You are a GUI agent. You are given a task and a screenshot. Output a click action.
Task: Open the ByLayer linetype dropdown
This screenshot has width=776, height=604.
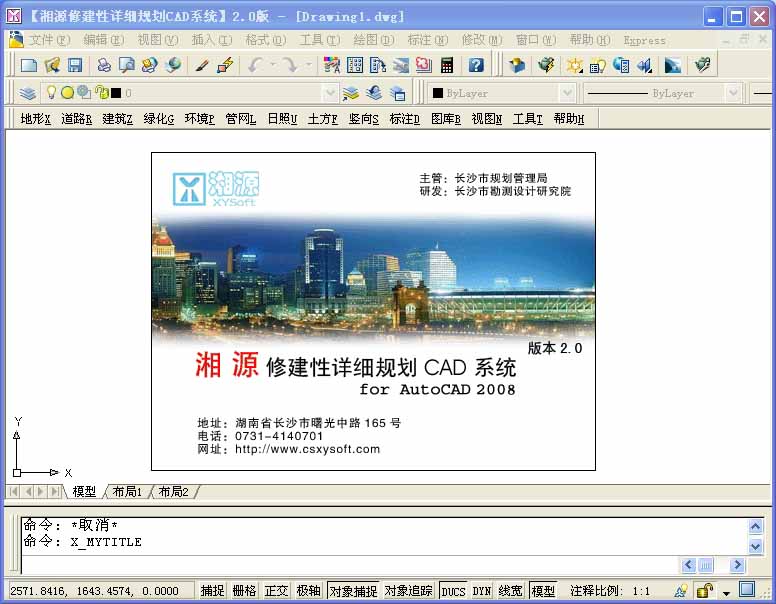point(732,93)
